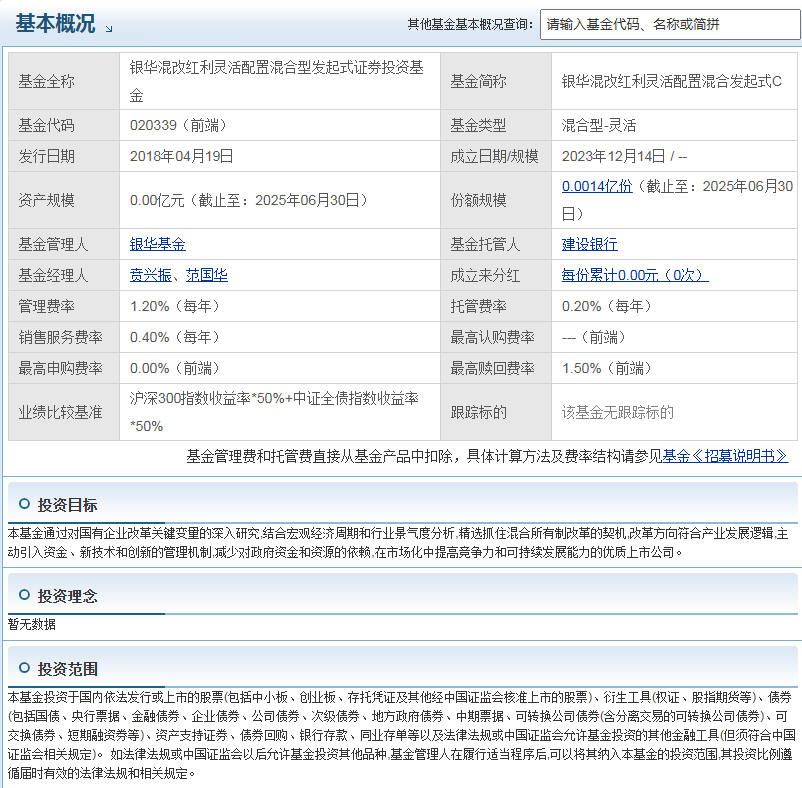Click the 基金托管人 label cell
802x788 pixels.
[496, 244]
